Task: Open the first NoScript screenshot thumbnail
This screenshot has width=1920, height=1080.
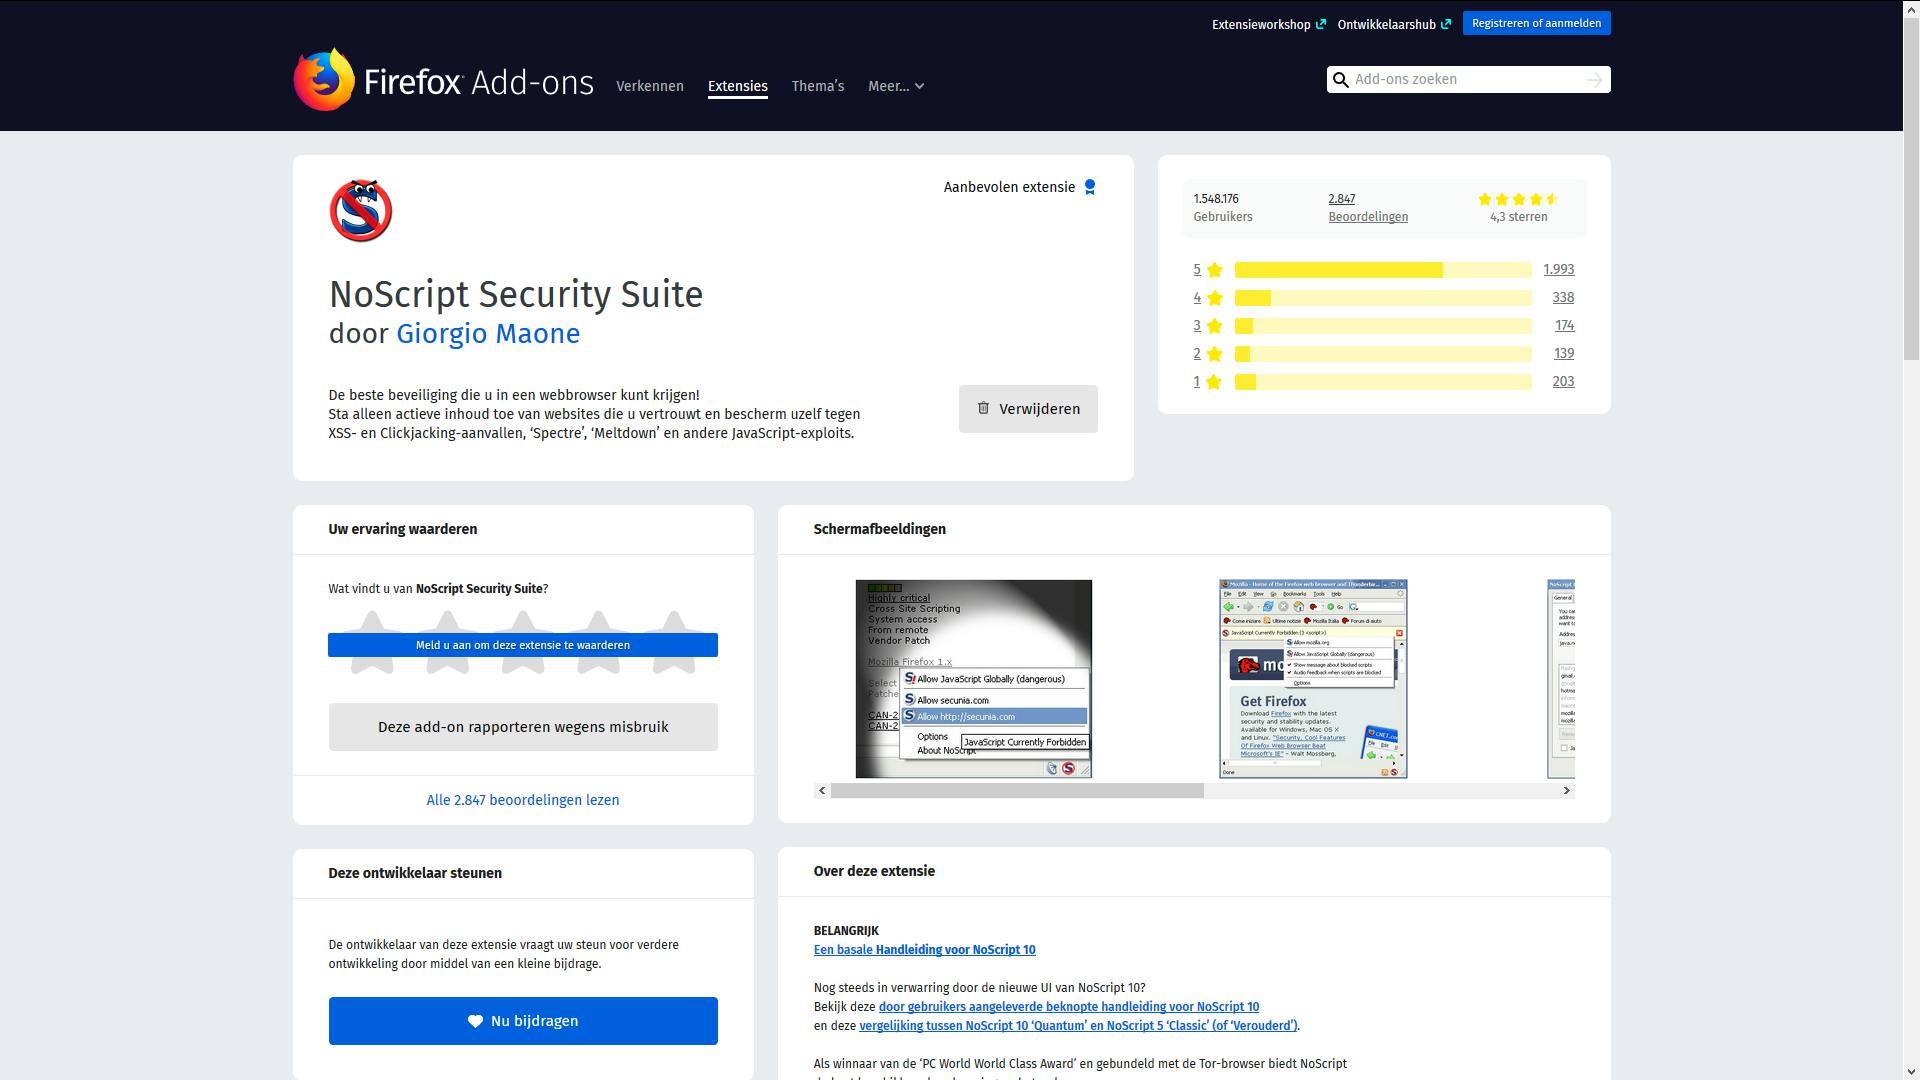Action: click(973, 679)
